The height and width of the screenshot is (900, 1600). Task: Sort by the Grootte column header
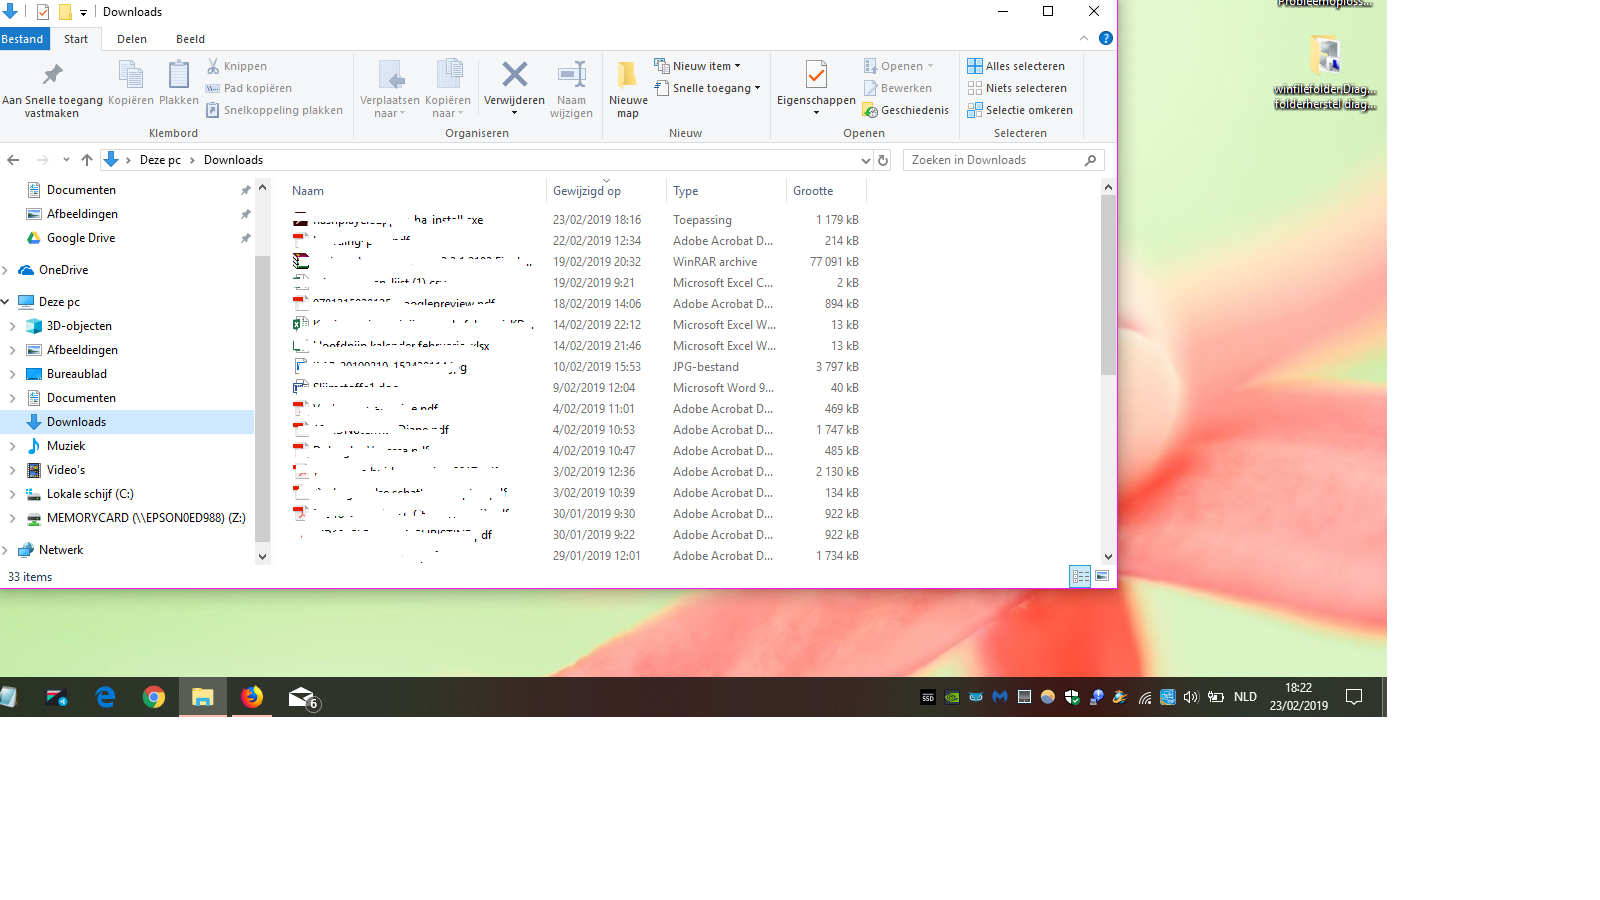tap(826, 191)
